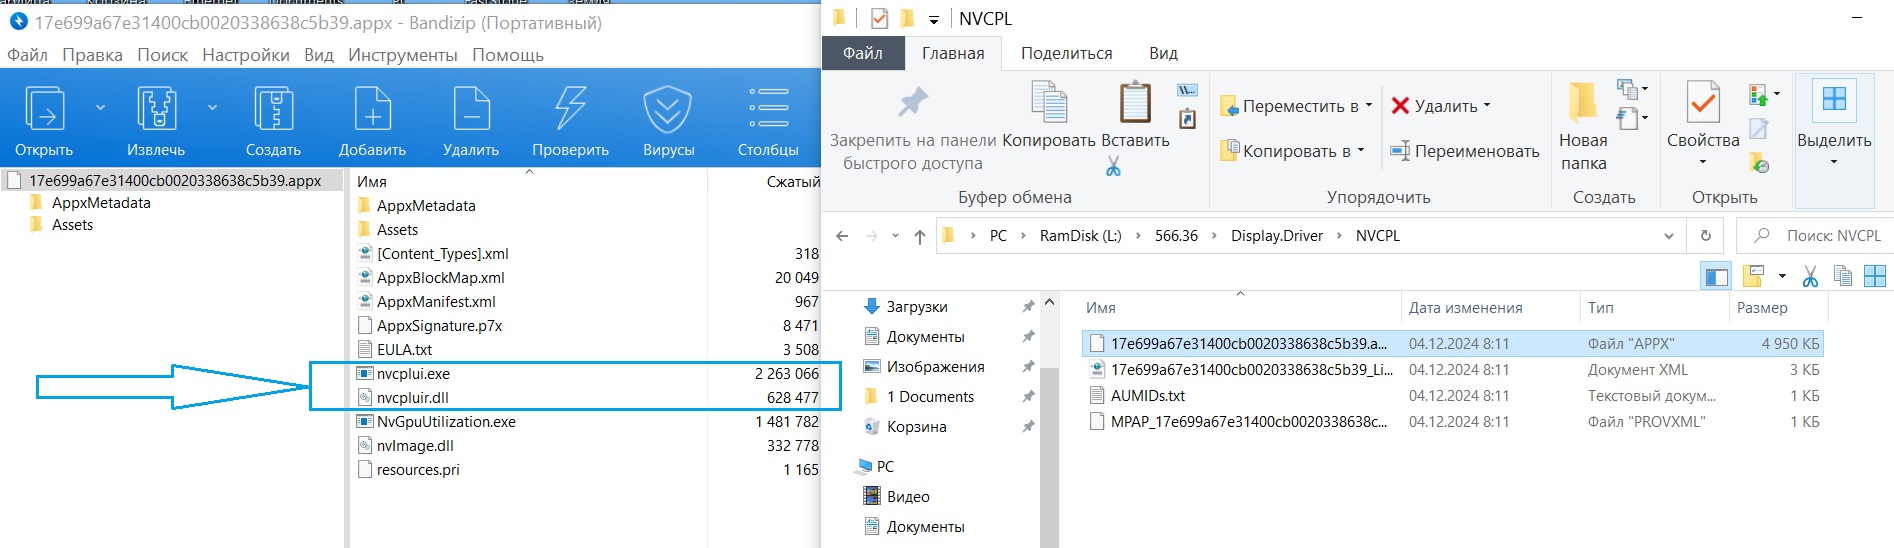The height and width of the screenshot is (548, 1894).
Task: Select the AppxMetadata folder in Bandizip tree
Action: [x=101, y=203]
